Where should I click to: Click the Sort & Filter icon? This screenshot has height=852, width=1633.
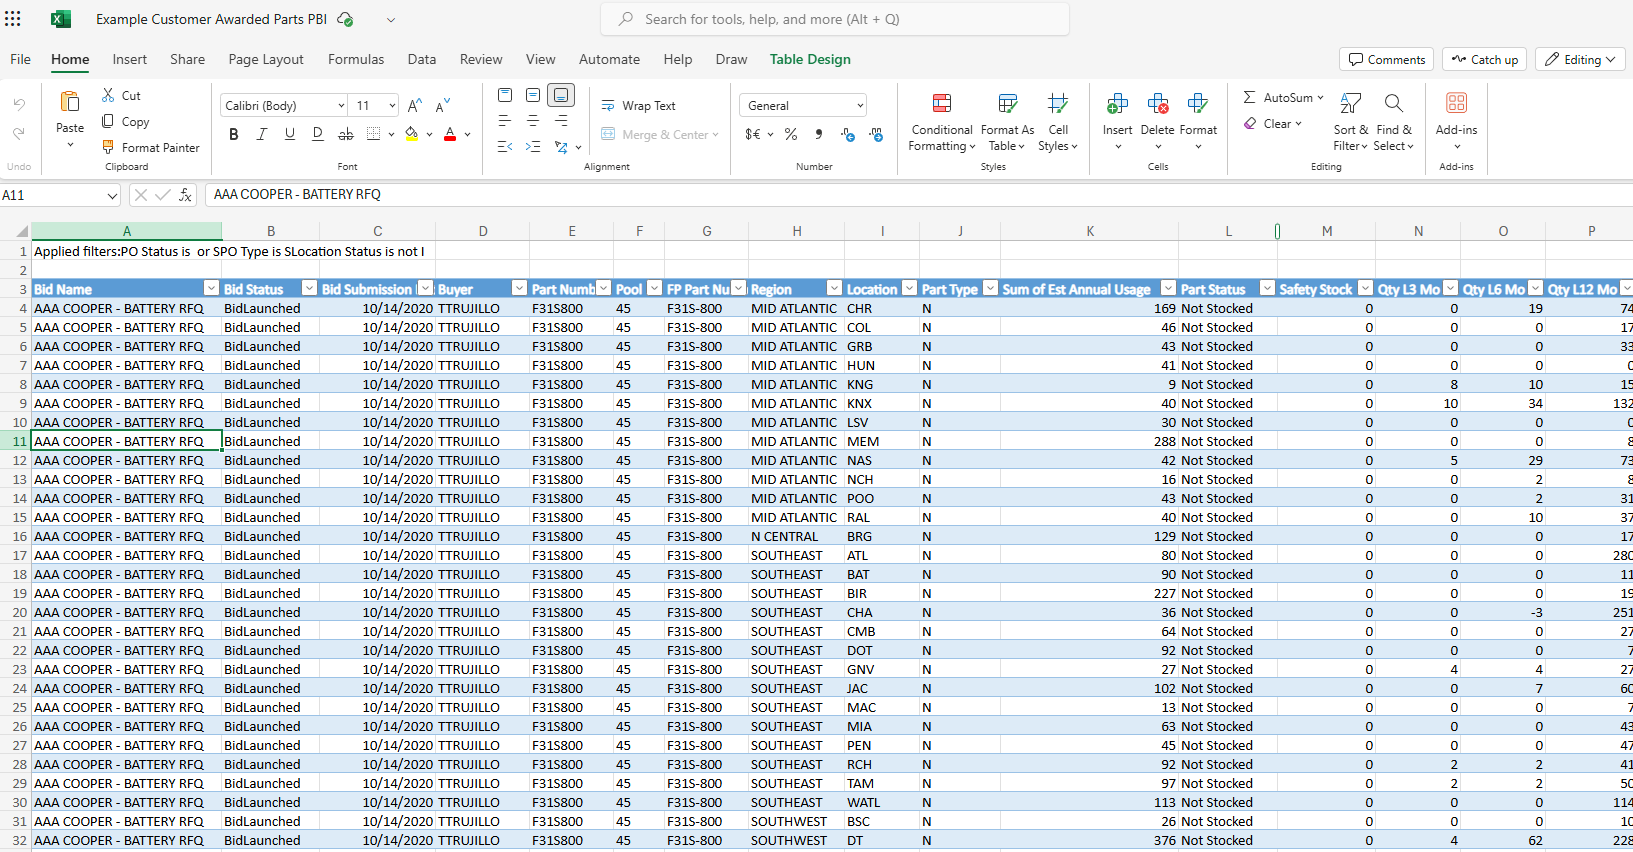pyautogui.click(x=1351, y=103)
